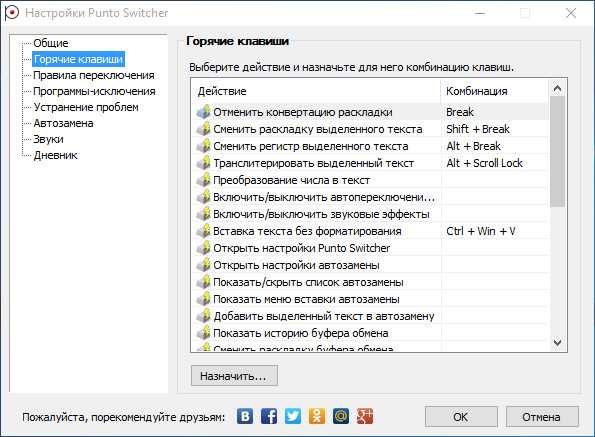Select the Дневник tree item
The height and width of the screenshot is (437, 595).
(x=55, y=155)
